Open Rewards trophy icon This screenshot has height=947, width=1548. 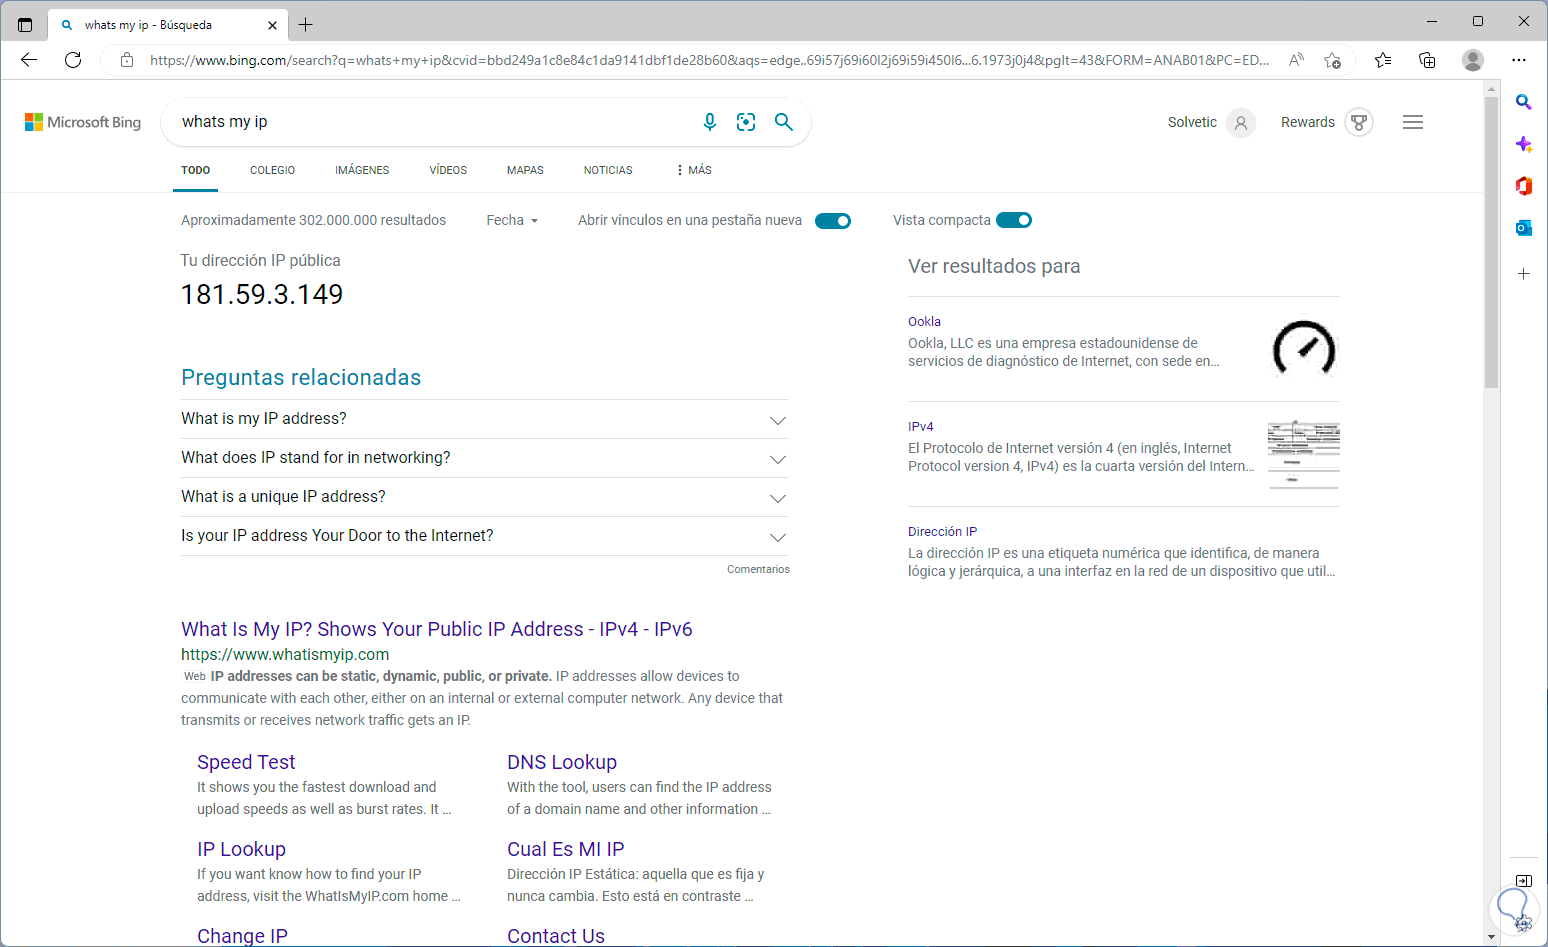tap(1359, 122)
